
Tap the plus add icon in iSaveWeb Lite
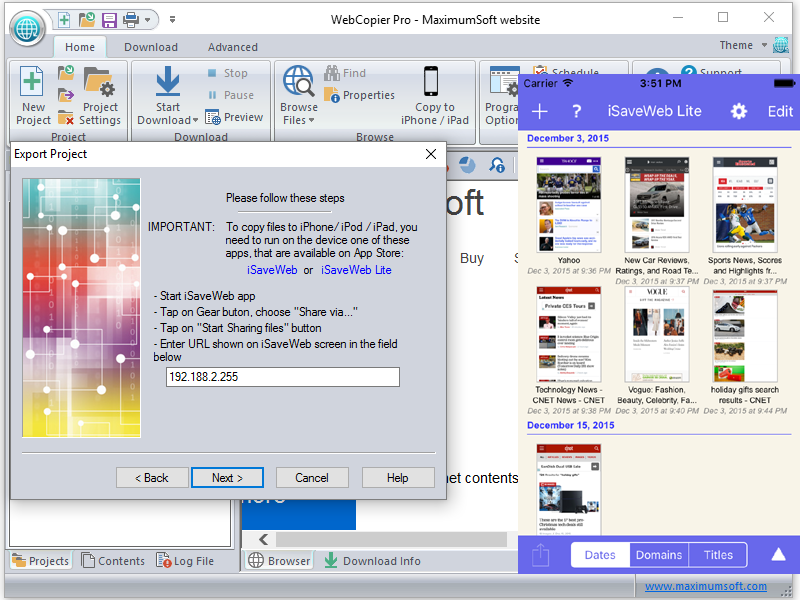click(540, 111)
